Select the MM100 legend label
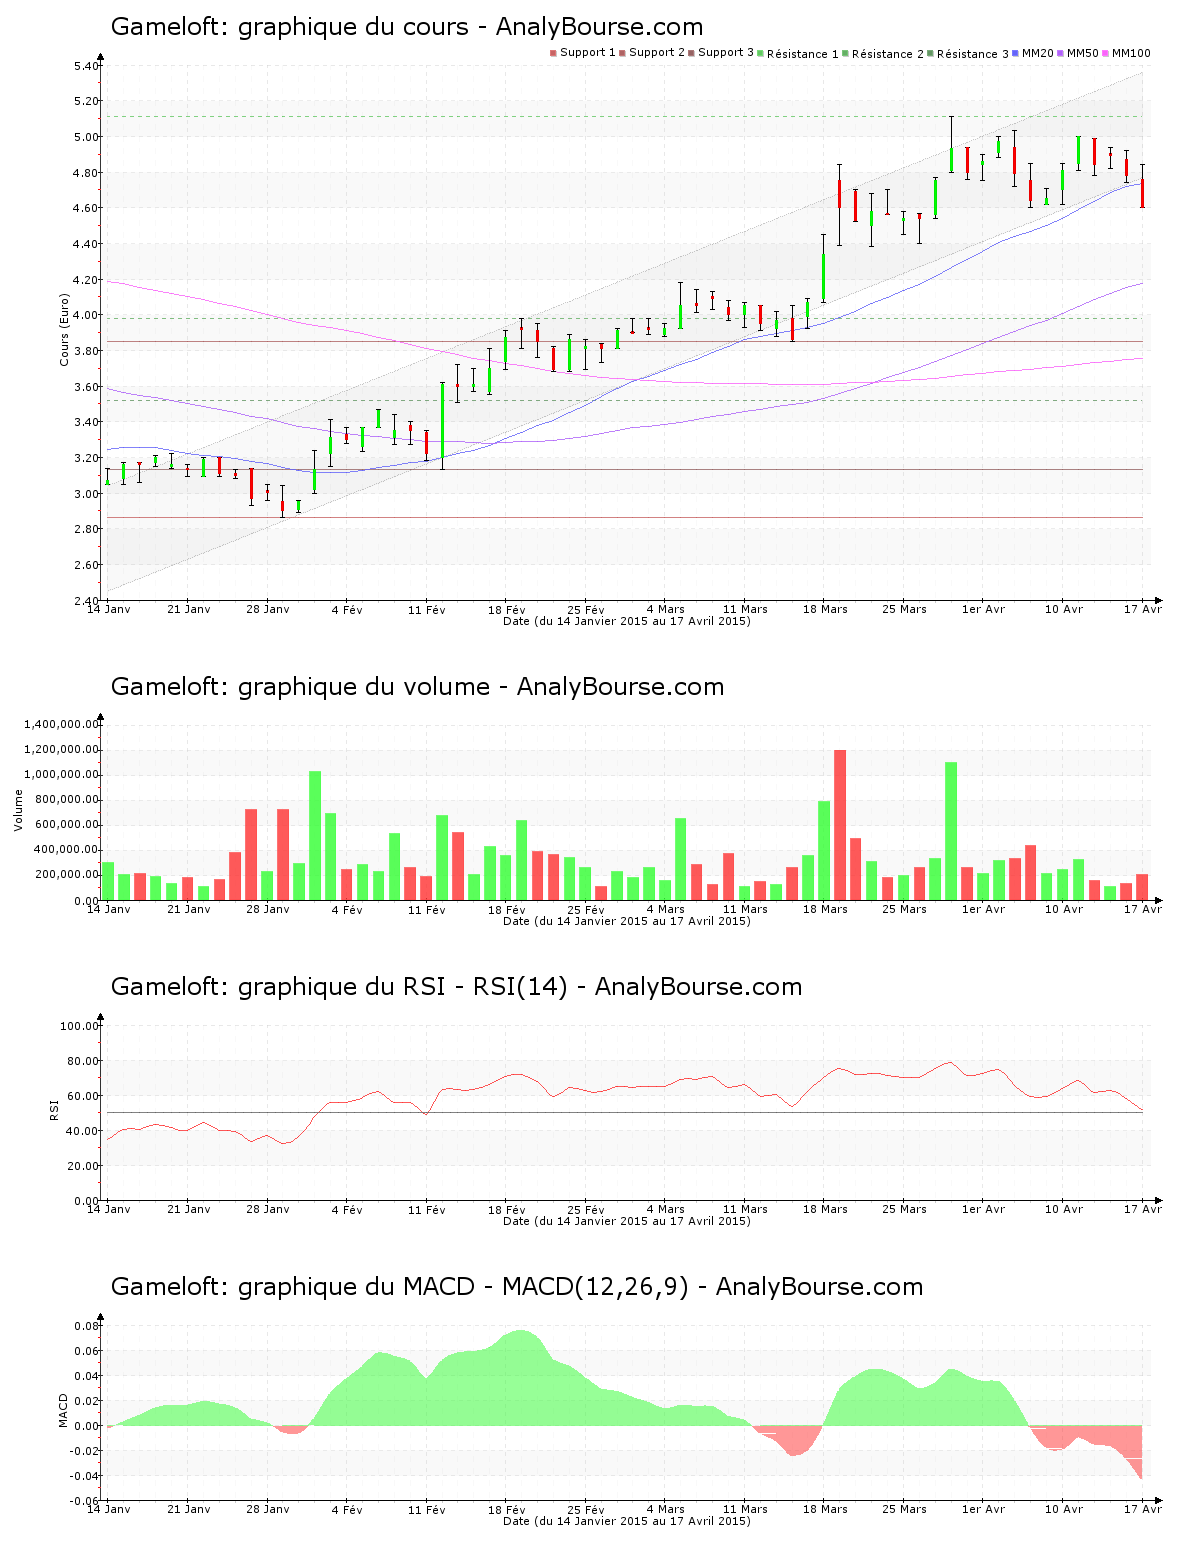1200x1550 pixels. (x=1131, y=53)
